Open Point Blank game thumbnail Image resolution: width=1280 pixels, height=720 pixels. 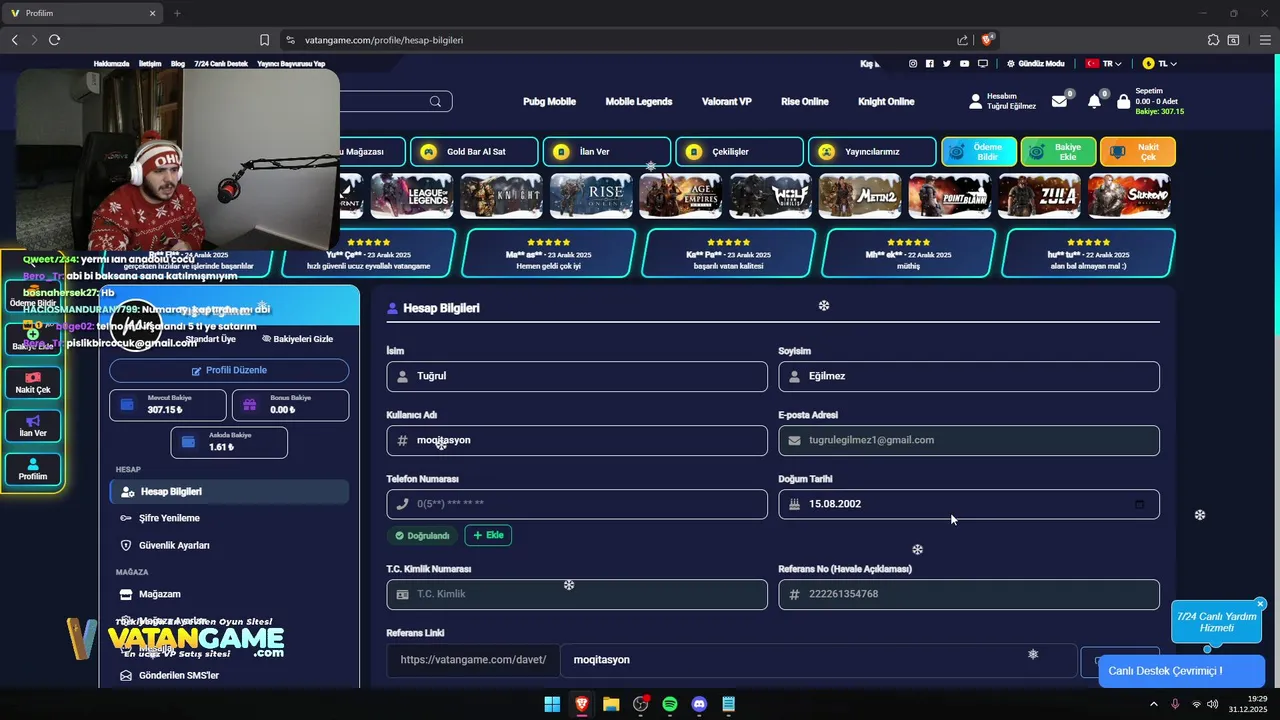coord(949,196)
